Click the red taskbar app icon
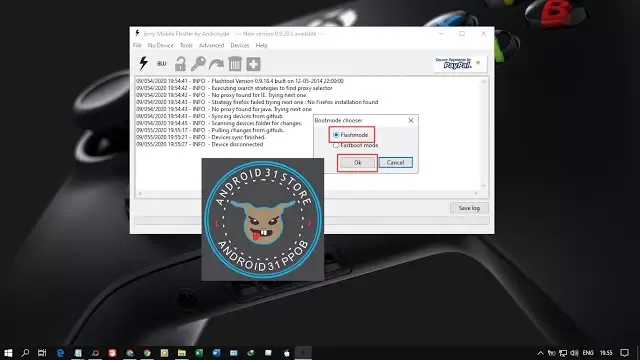Screen dimensions: 640x360 [x=112, y=353]
